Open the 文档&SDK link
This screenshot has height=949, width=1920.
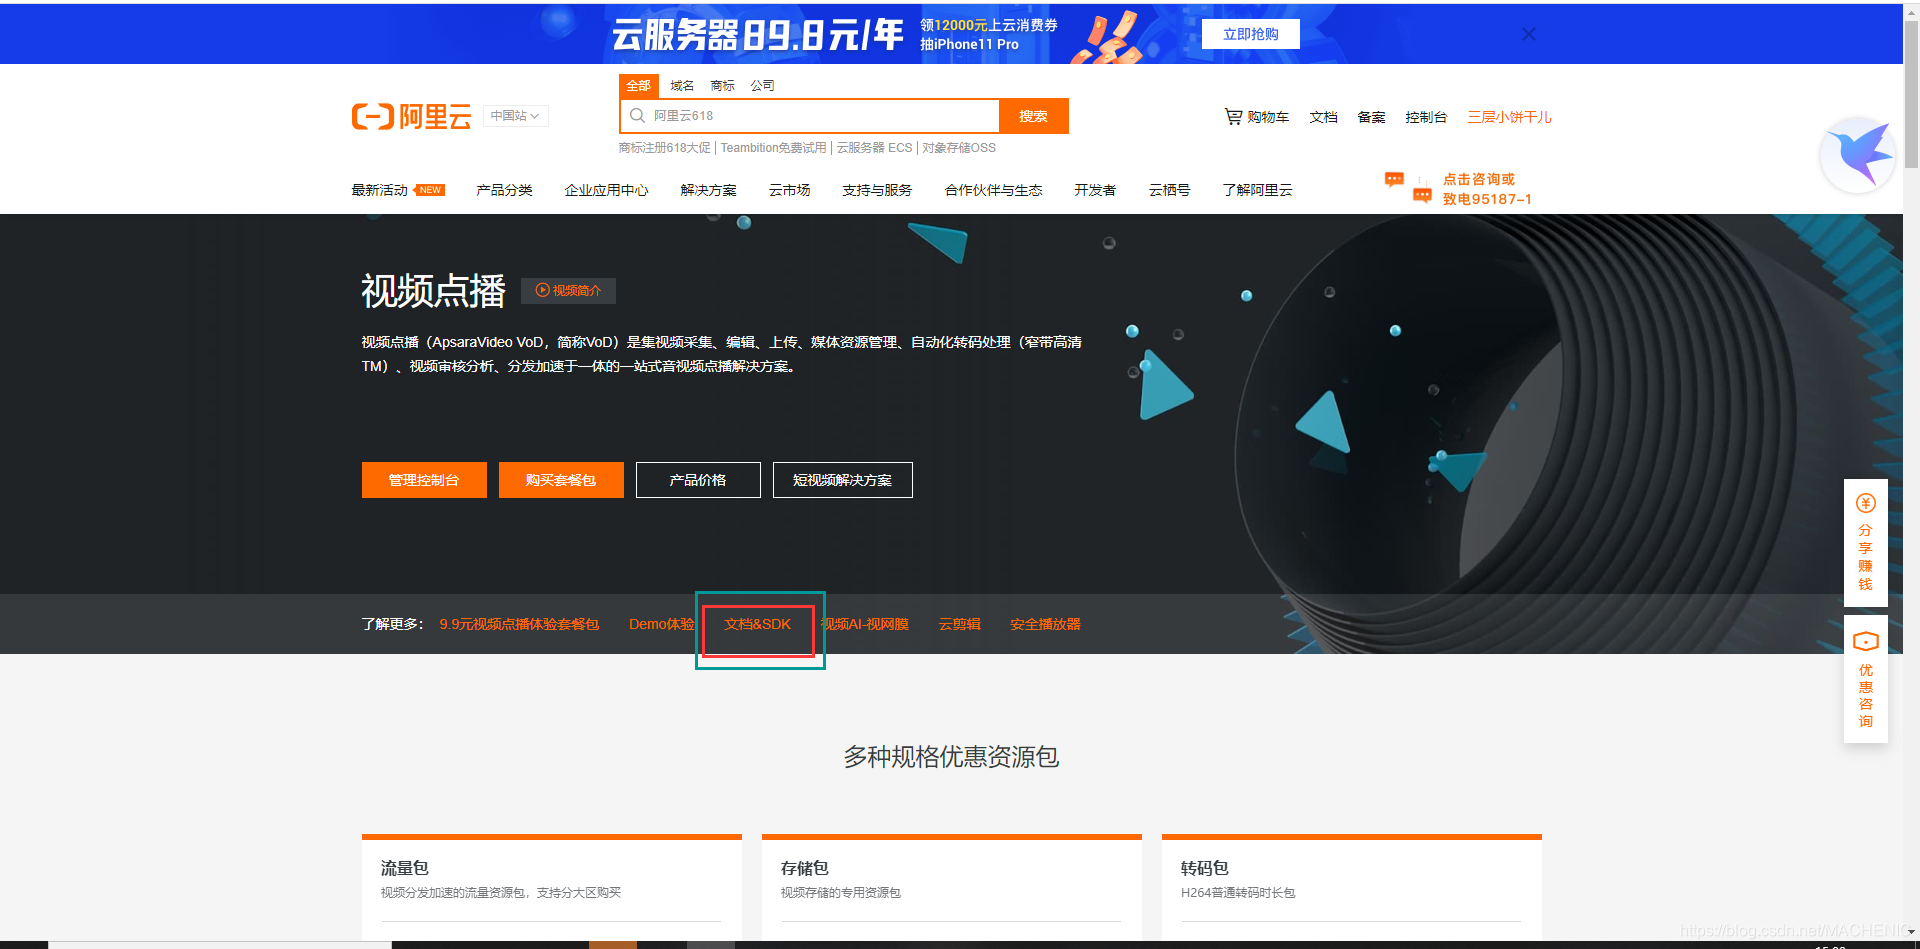(757, 624)
